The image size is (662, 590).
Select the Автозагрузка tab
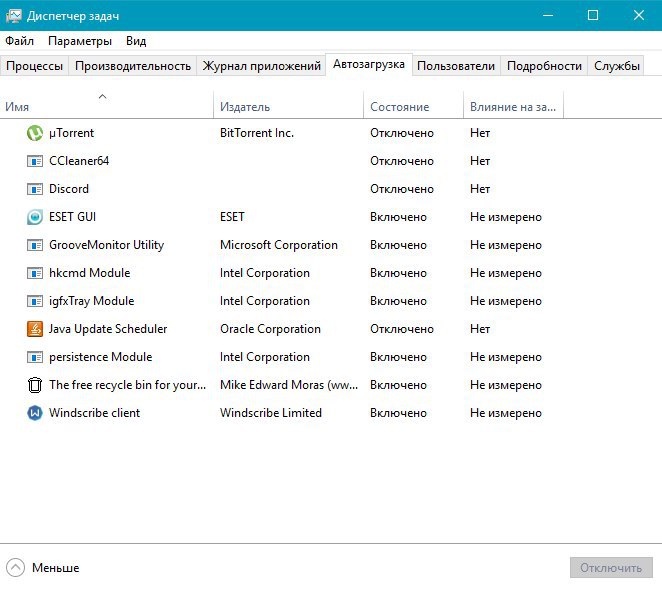click(x=369, y=64)
